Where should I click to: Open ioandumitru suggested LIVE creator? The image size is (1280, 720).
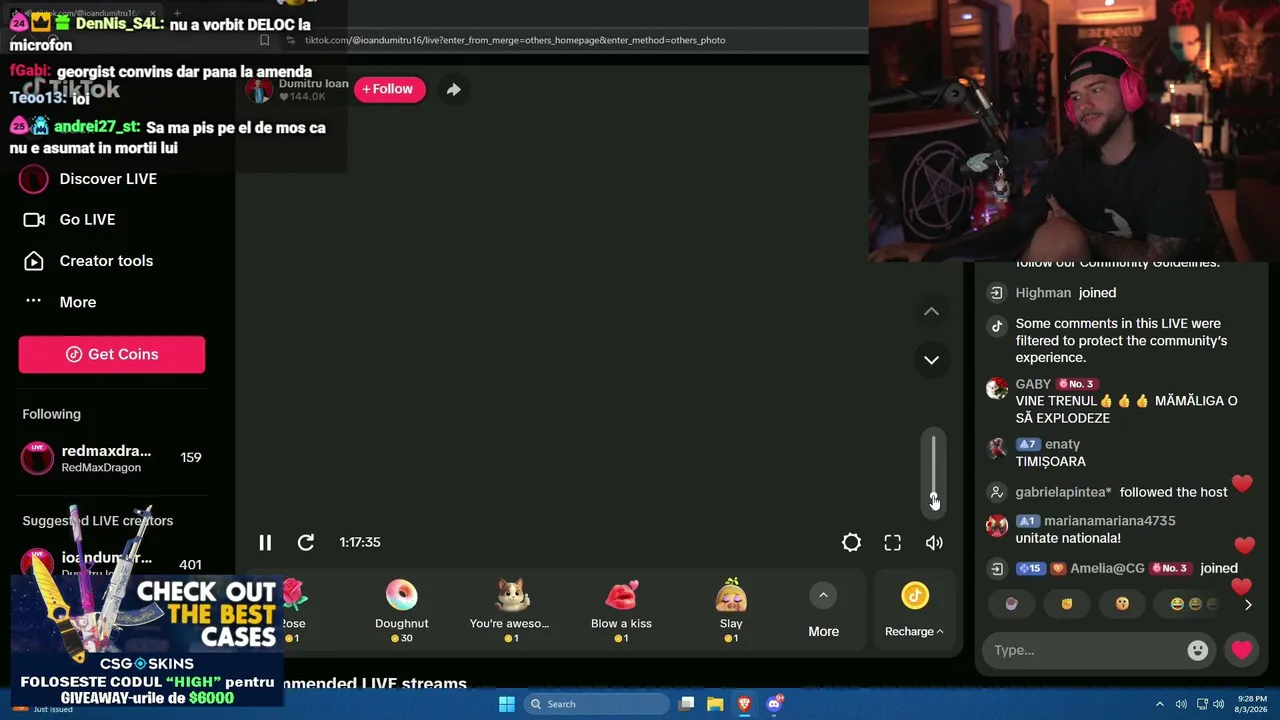(112, 563)
